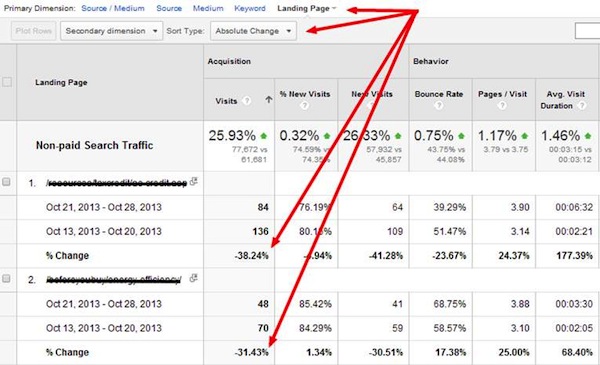Click the second landing page URL link
600x365 pixels.
coord(113,280)
